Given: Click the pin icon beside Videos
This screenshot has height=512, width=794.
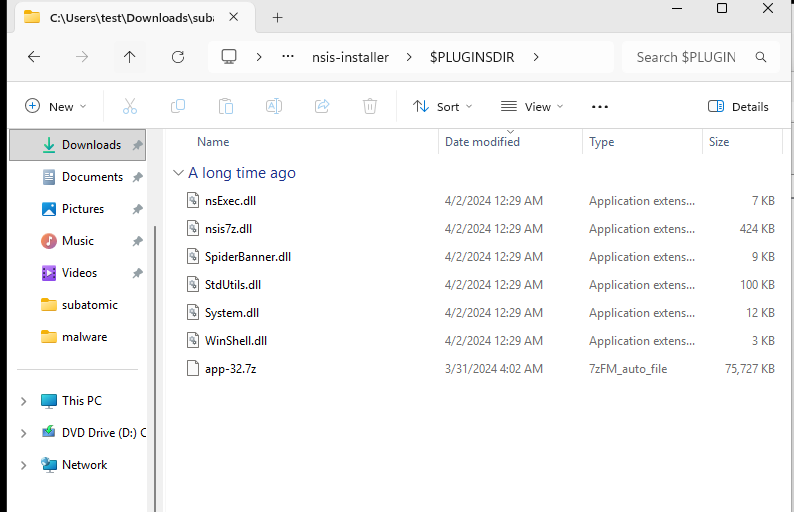Looking at the screenshot, I should (137, 273).
